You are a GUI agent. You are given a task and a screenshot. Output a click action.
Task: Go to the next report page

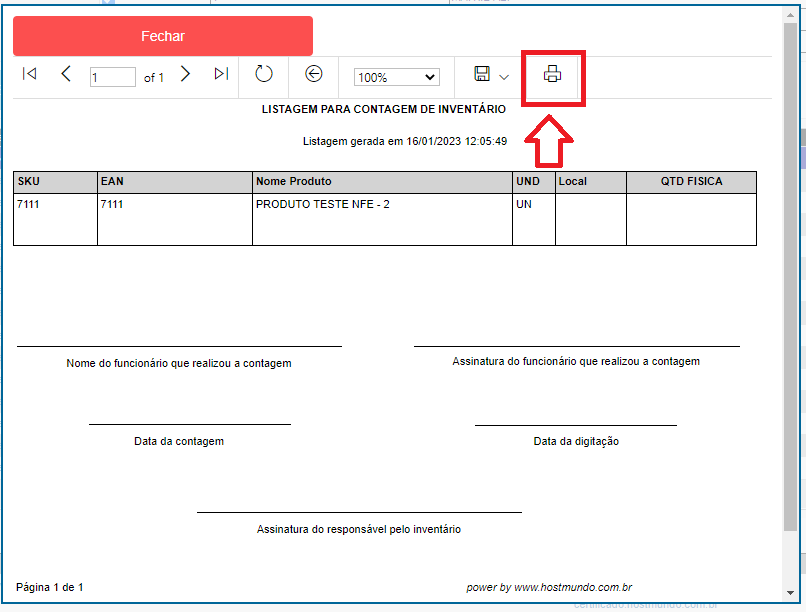pyautogui.click(x=185, y=74)
